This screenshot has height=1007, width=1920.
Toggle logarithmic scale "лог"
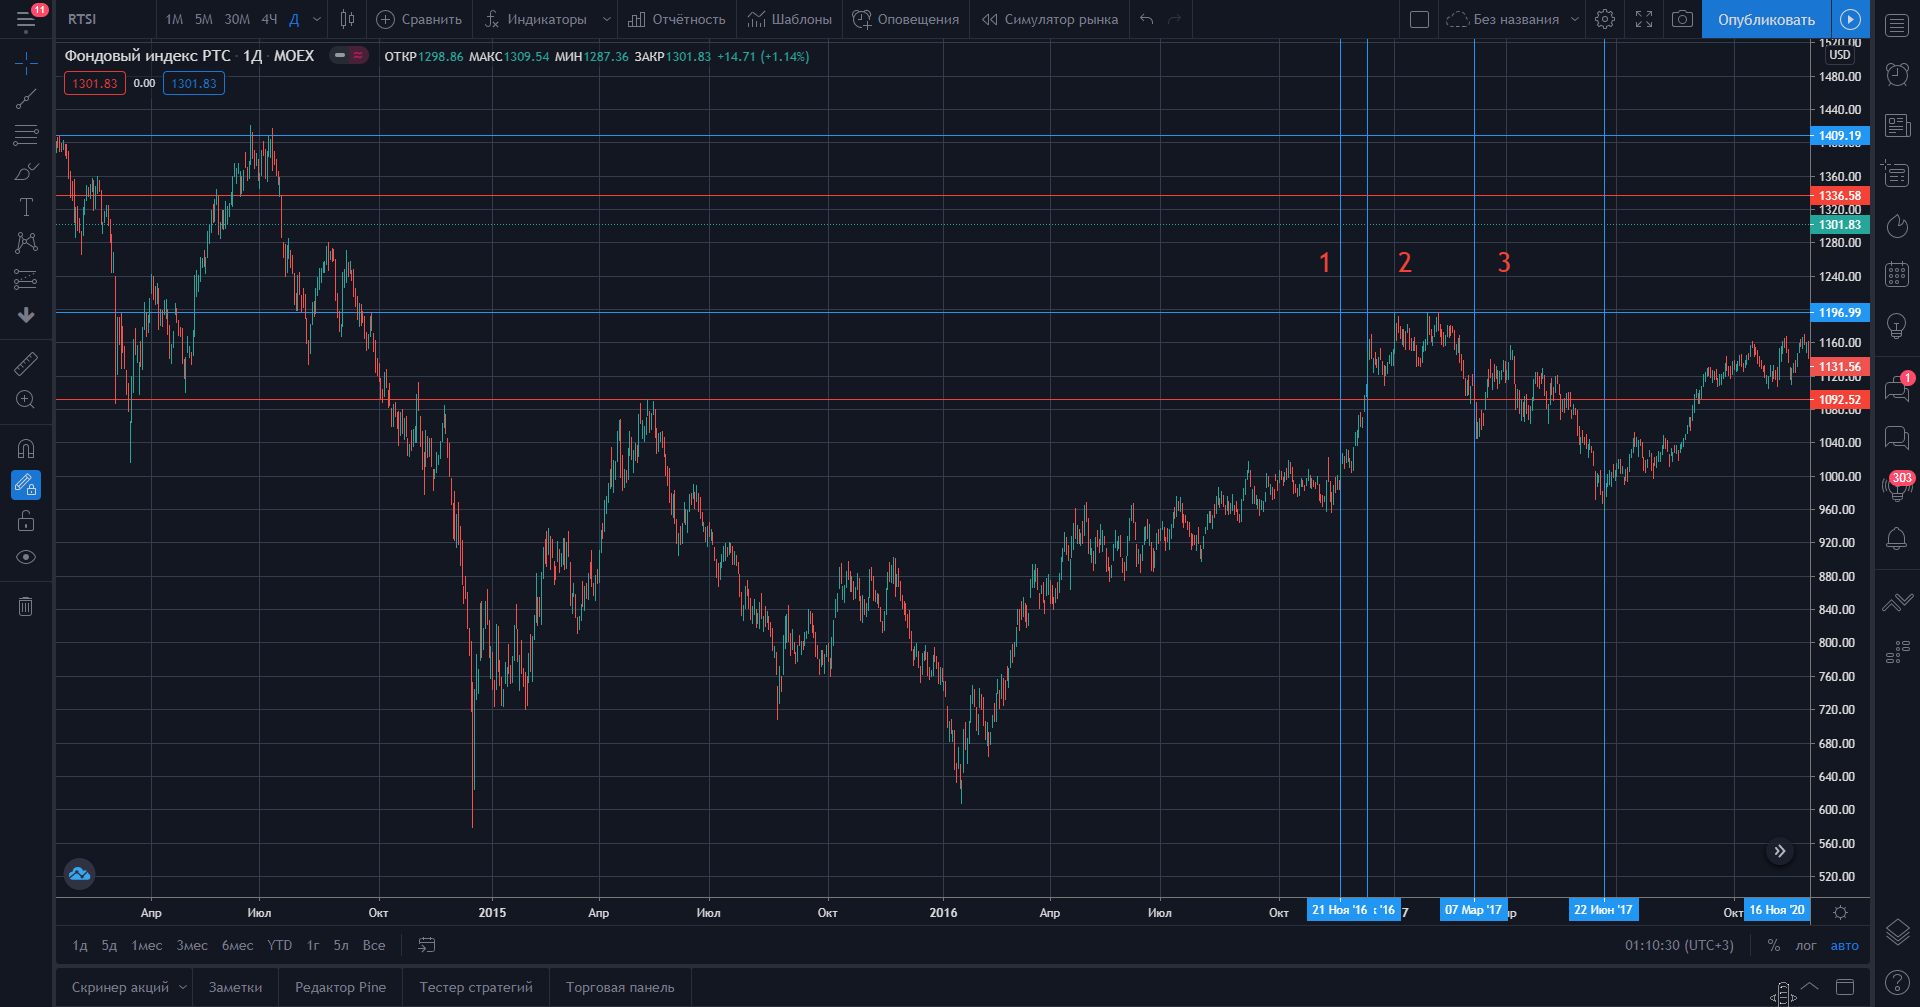tap(1805, 945)
